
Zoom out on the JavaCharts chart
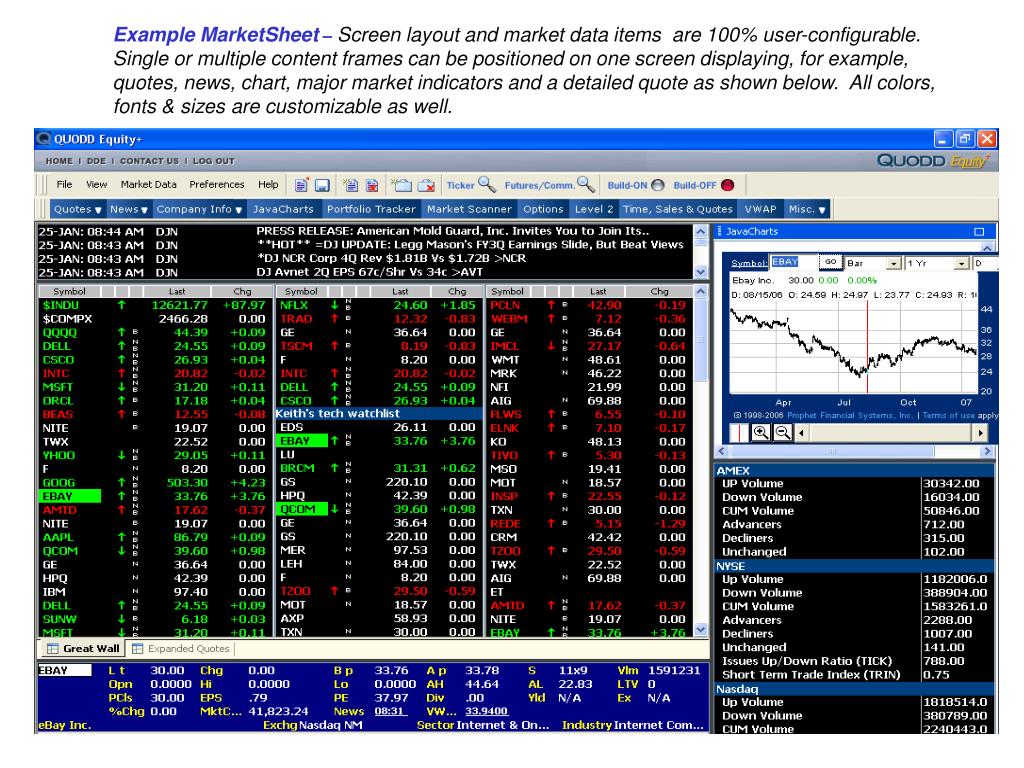(x=782, y=432)
